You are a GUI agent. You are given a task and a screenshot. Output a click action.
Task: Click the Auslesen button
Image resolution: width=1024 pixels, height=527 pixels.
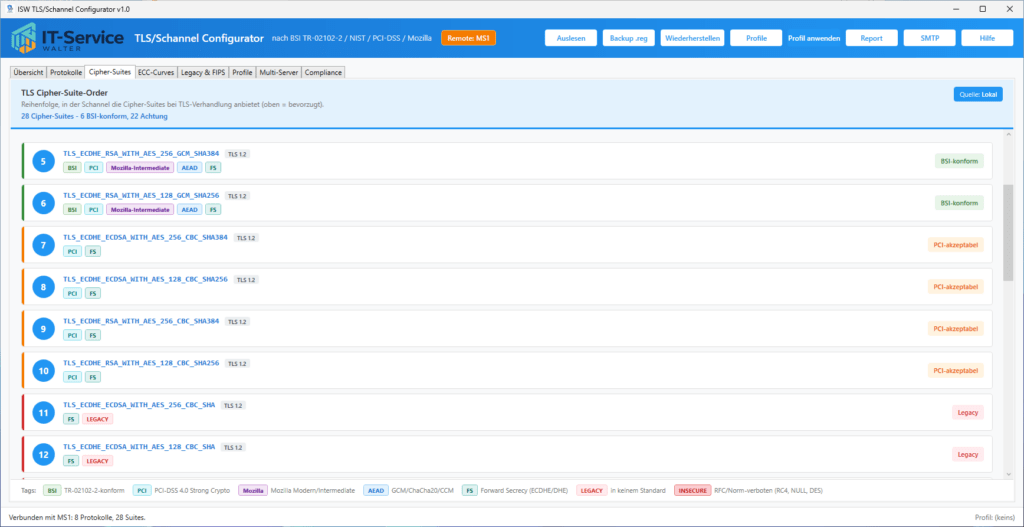(x=571, y=38)
